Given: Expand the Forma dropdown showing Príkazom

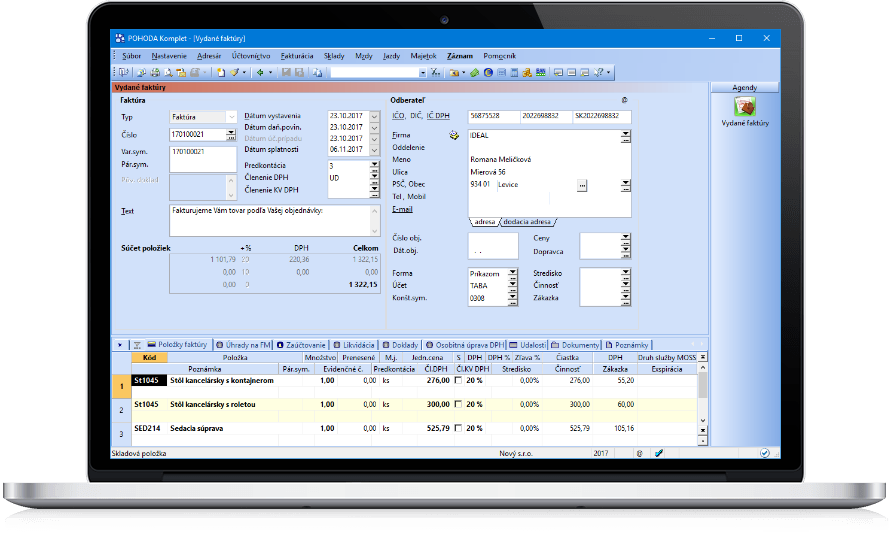Looking at the screenshot, I should 512,272.
